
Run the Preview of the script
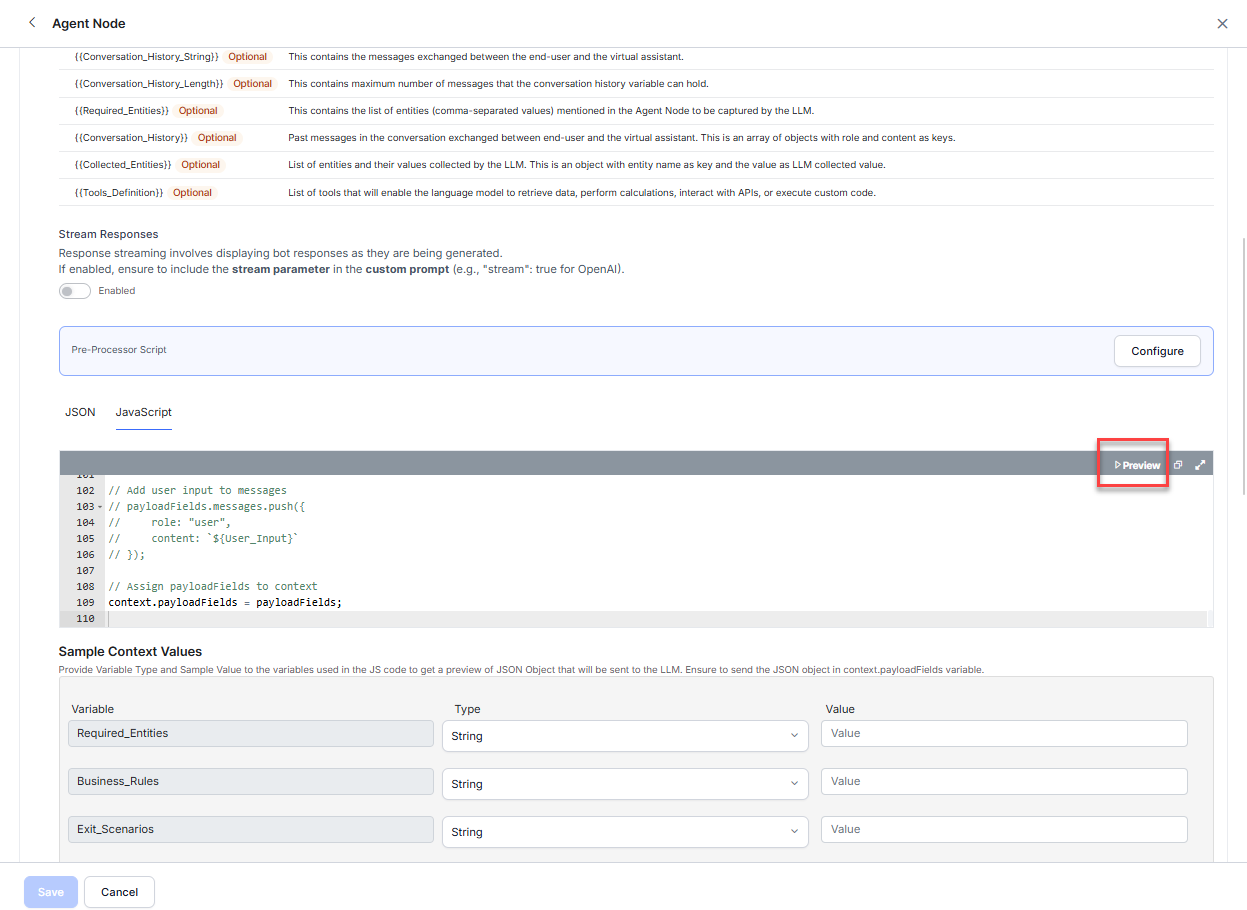[1138, 465]
